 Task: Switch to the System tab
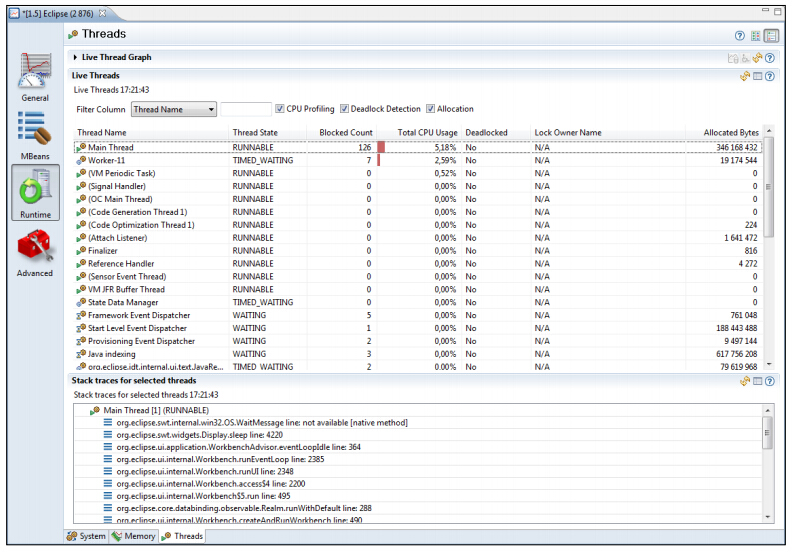pyautogui.click(x=86, y=536)
